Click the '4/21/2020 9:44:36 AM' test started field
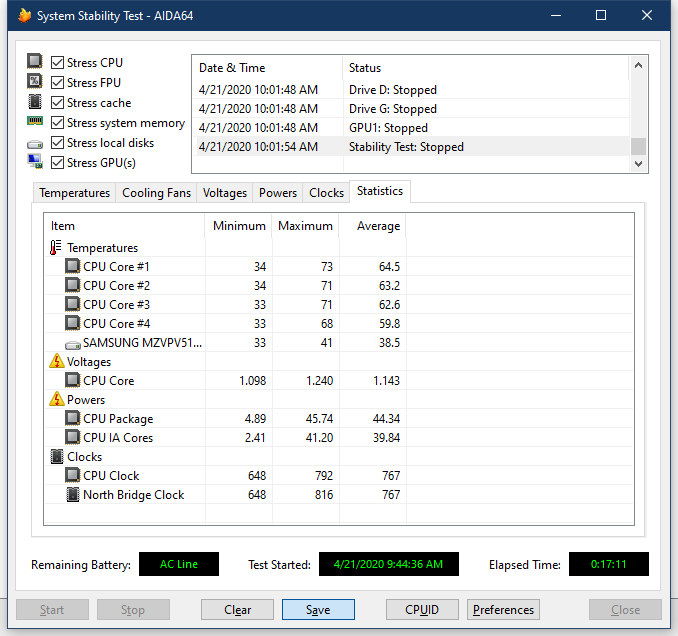This screenshot has height=636, width=678. pos(389,564)
